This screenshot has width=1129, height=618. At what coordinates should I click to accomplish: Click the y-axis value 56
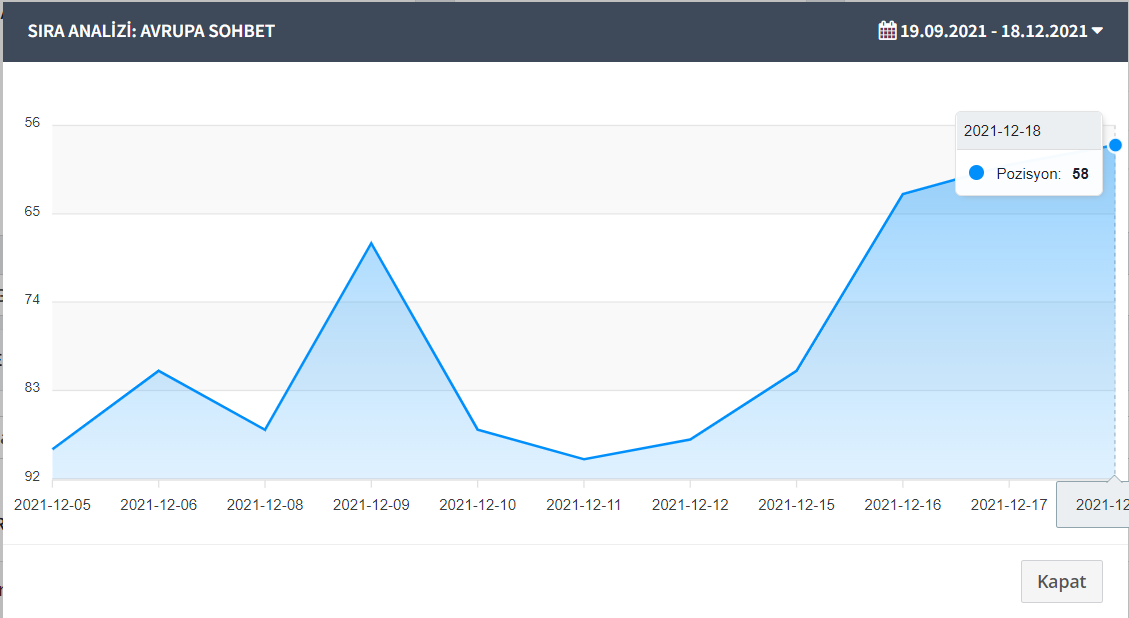pyautogui.click(x=32, y=122)
